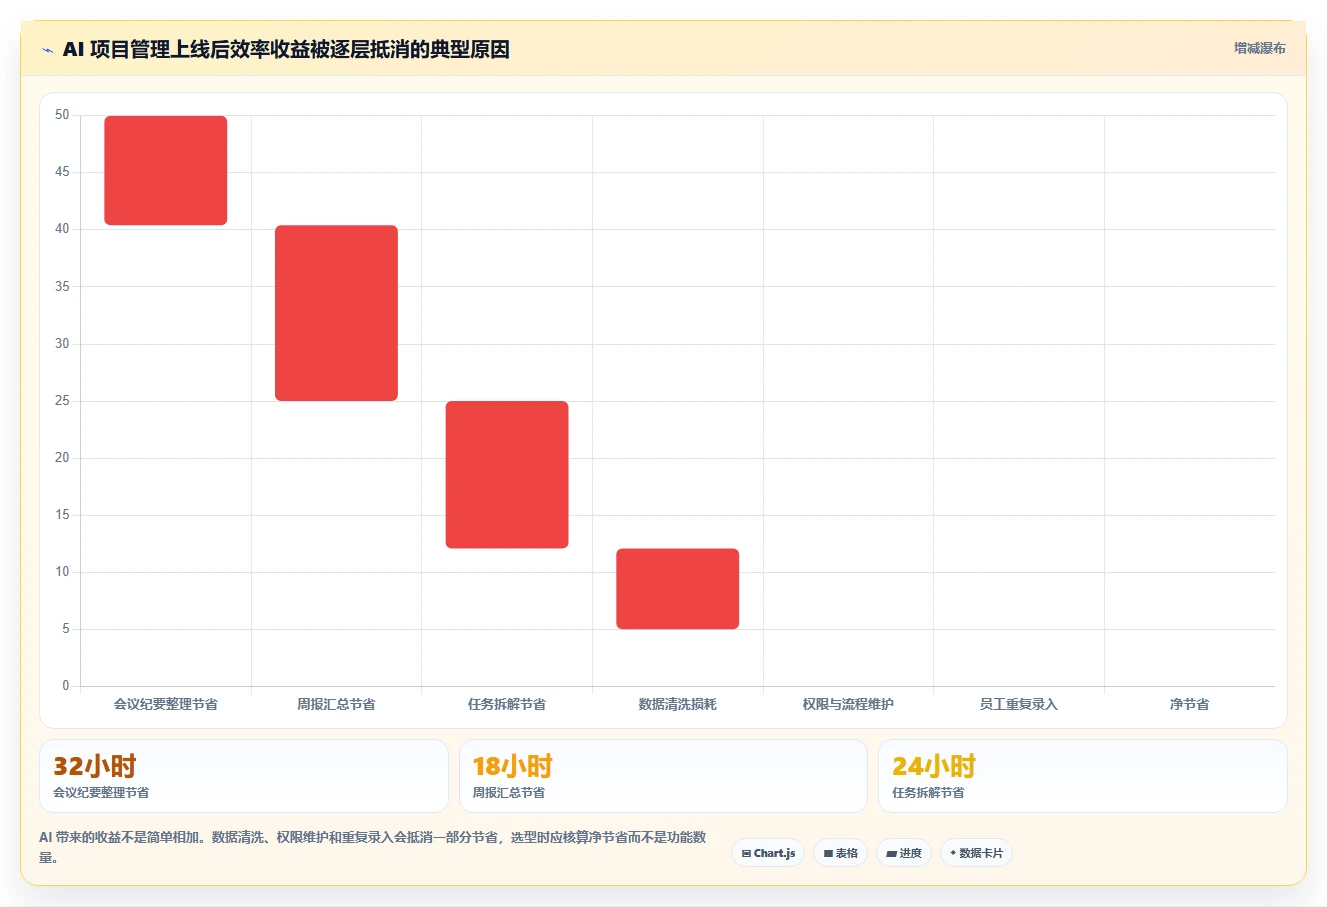Click the footnote paragraph starting AI 带来的收益
This screenshot has height=907, width=1327.
(x=373, y=847)
